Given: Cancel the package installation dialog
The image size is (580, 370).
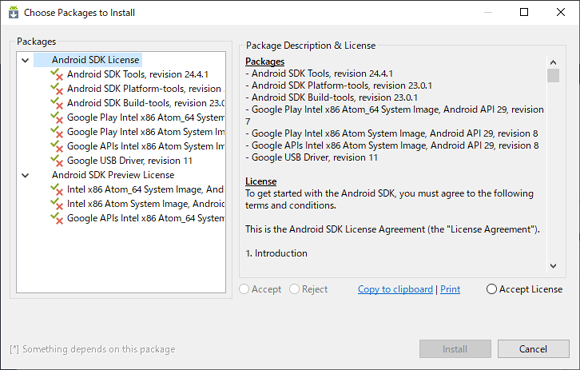Looking at the screenshot, I should (533, 349).
